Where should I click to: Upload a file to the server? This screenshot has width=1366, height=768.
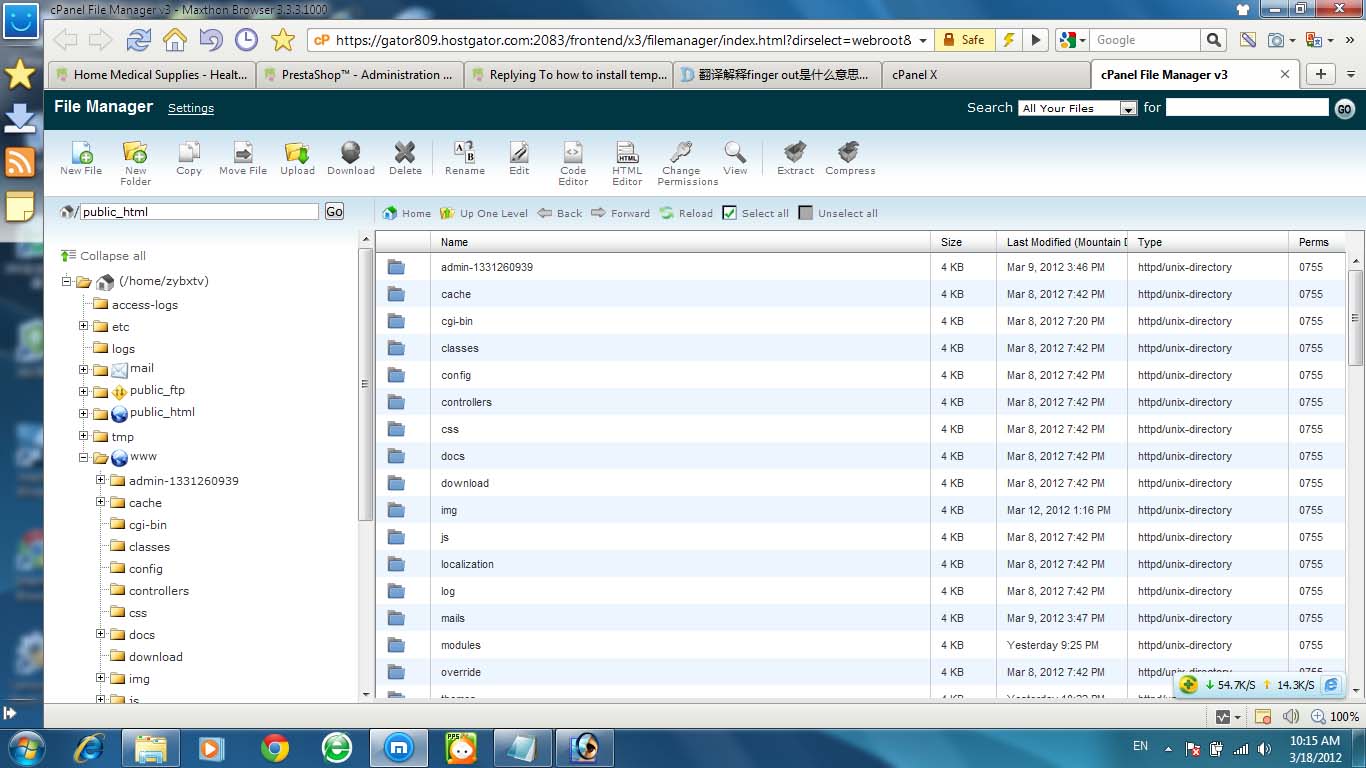pos(297,158)
